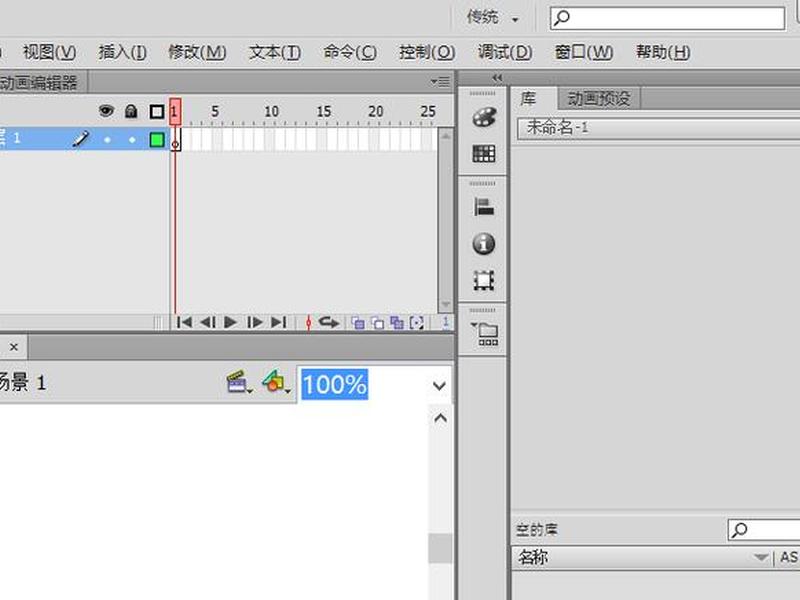Click the AS column header
800x600 pixels.
(x=789, y=557)
